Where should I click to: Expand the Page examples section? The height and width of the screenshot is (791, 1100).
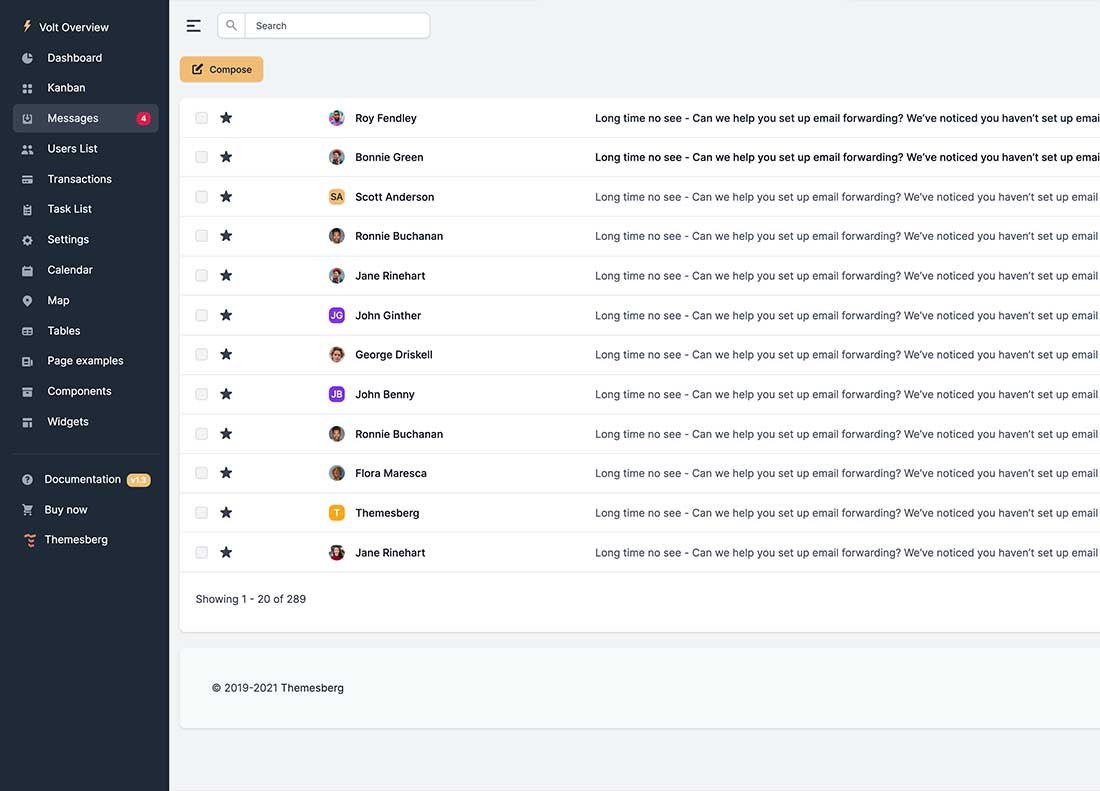click(84, 360)
